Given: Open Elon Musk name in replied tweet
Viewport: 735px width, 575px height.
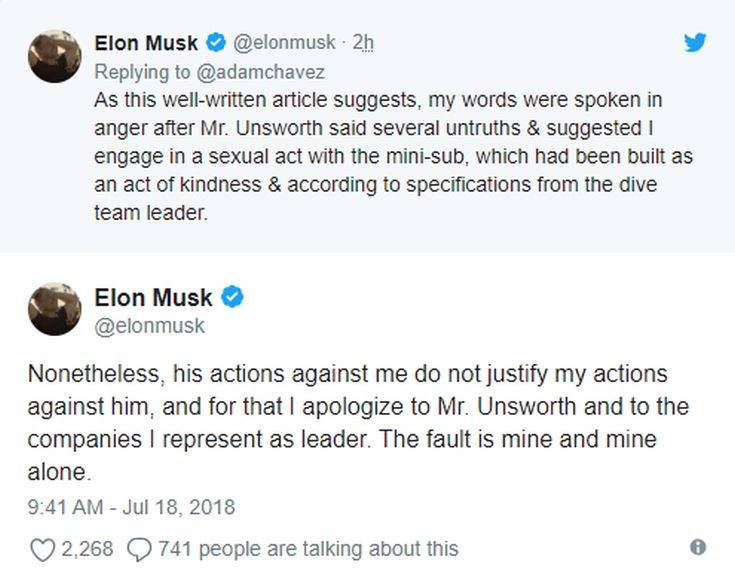Looking at the screenshot, I should (x=146, y=42).
